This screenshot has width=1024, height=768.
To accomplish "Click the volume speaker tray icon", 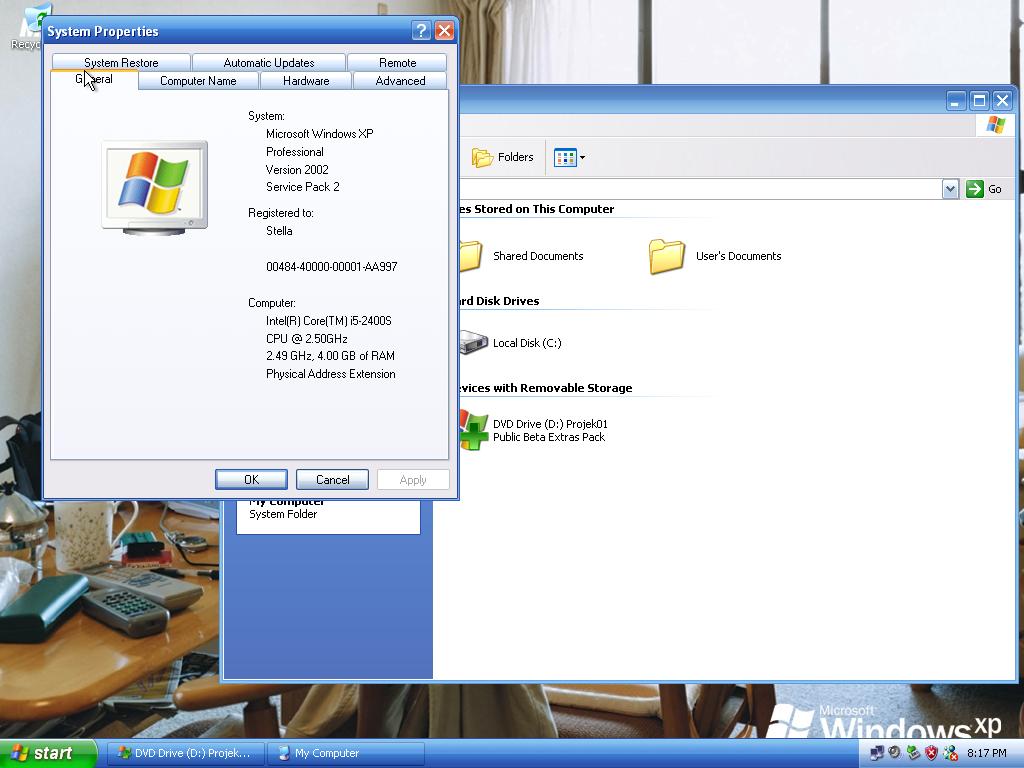I will point(895,753).
